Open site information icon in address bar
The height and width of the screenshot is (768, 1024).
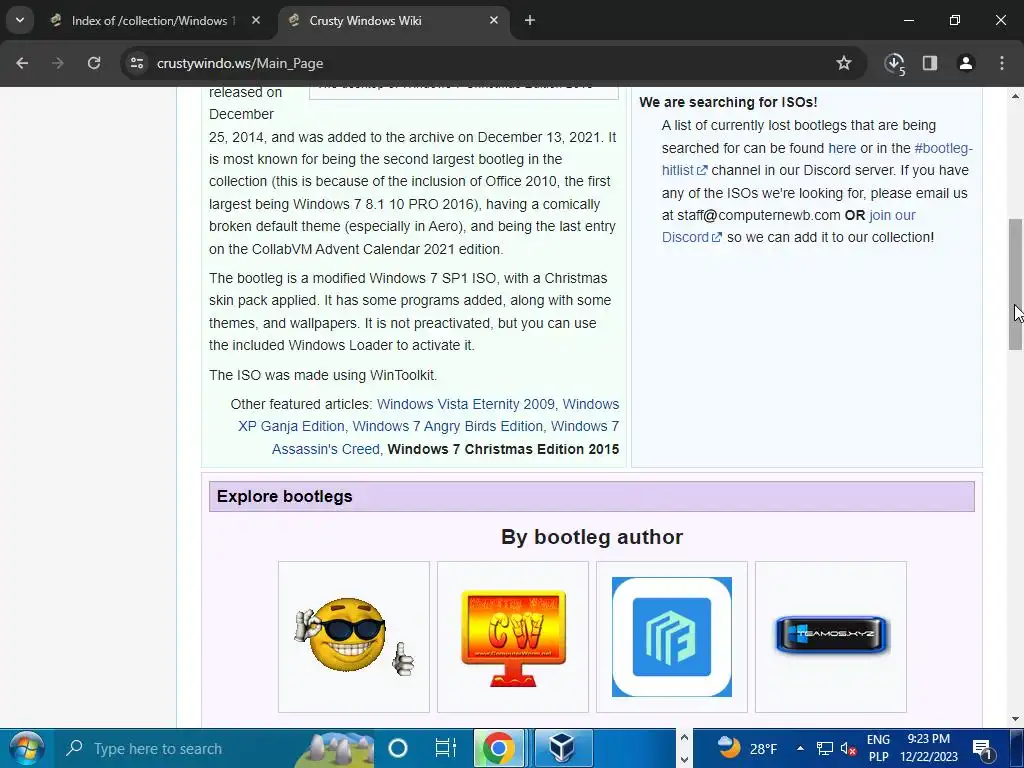[137, 63]
